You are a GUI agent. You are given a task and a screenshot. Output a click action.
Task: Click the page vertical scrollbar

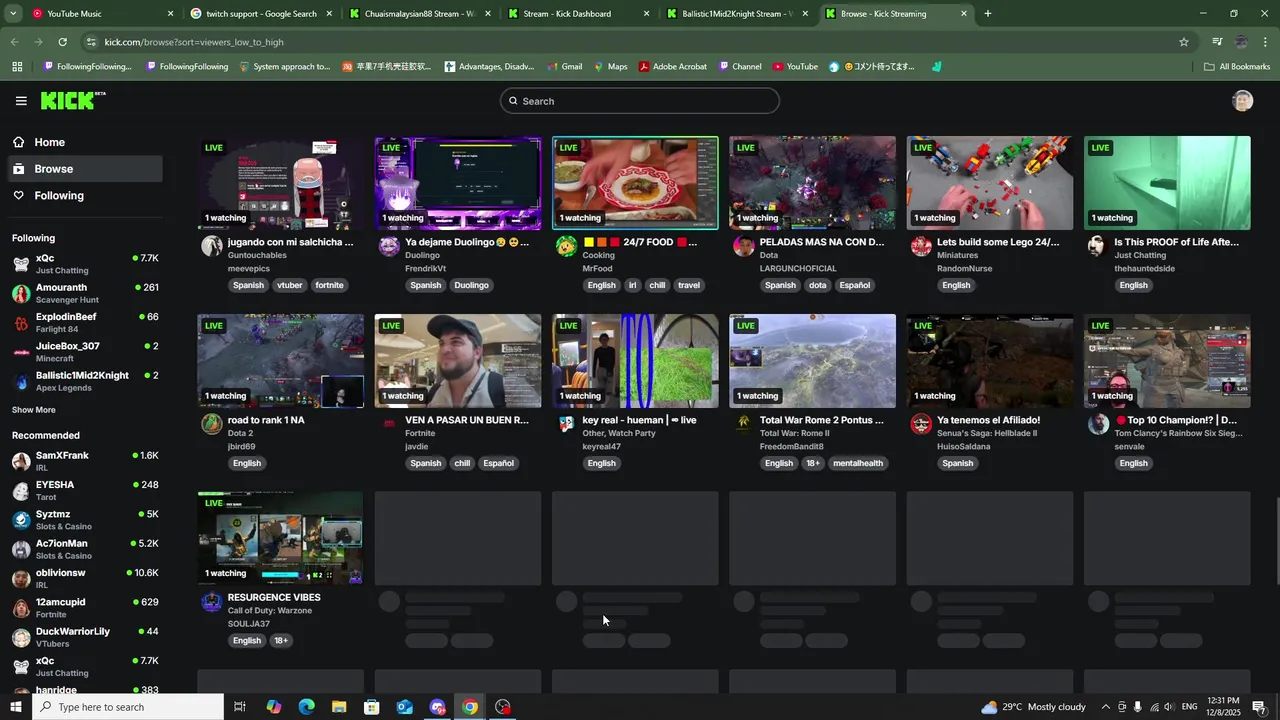click(x=1277, y=542)
